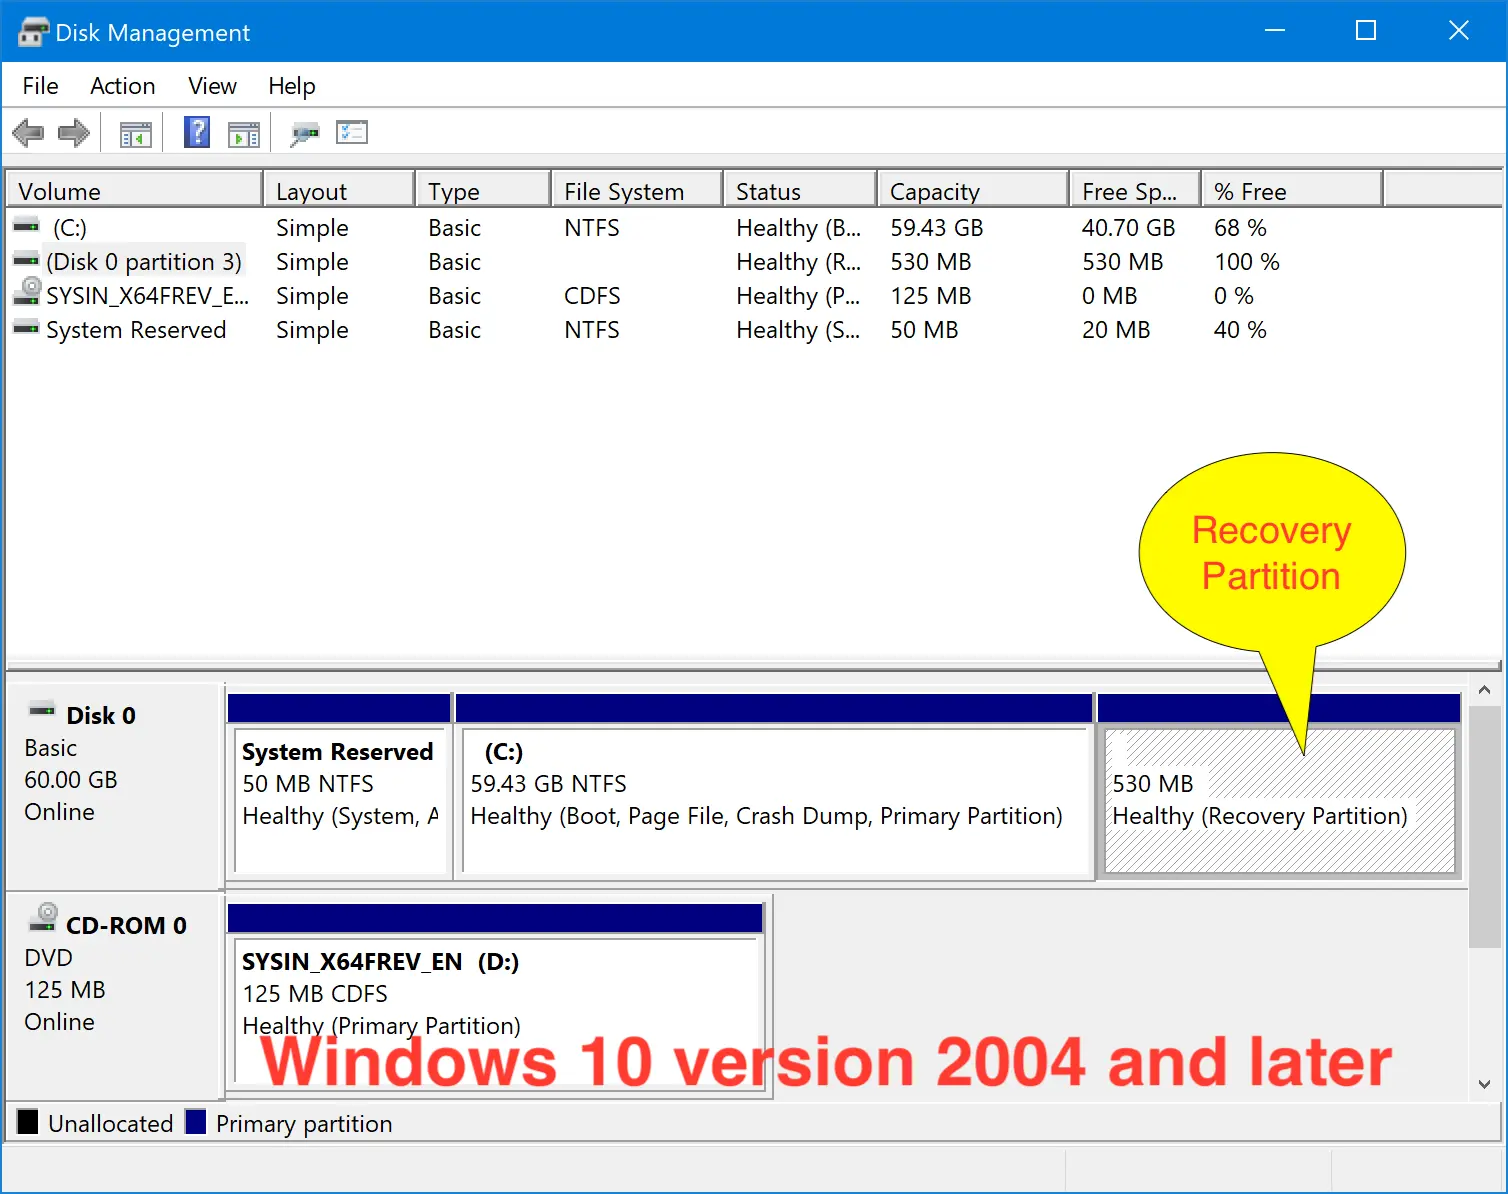This screenshot has width=1508, height=1194.
Task: Click the black Unallocated legend swatch
Action: 28,1122
